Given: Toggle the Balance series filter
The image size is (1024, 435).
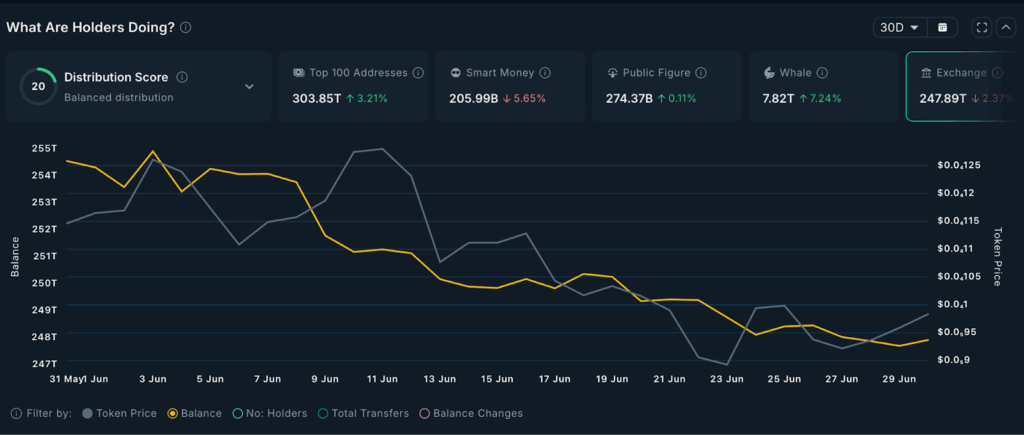Looking at the screenshot, I should click(x=195, y=413).
